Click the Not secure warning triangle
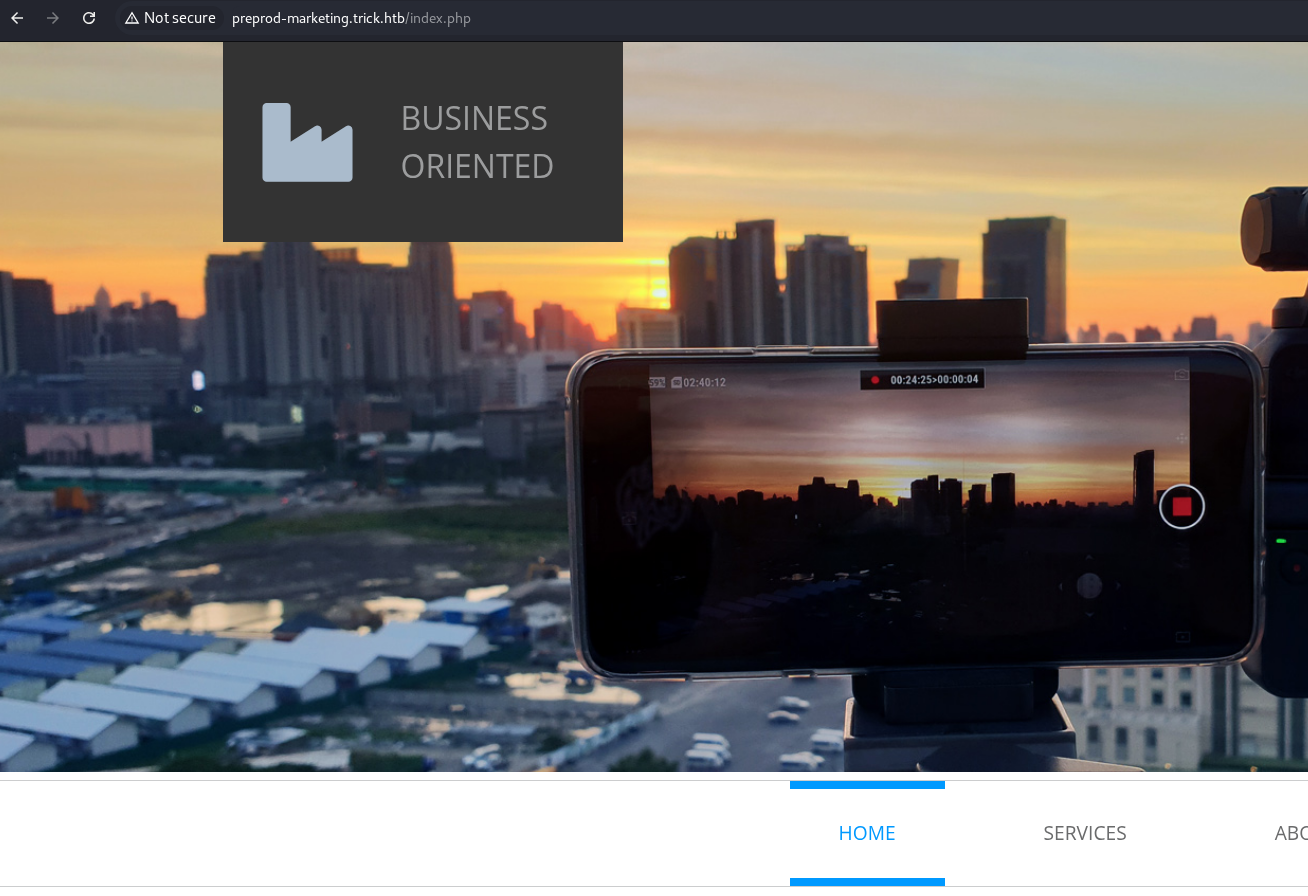Image resolution: width=1308 pixels, height=896 pixels. [x=131, y=18]
